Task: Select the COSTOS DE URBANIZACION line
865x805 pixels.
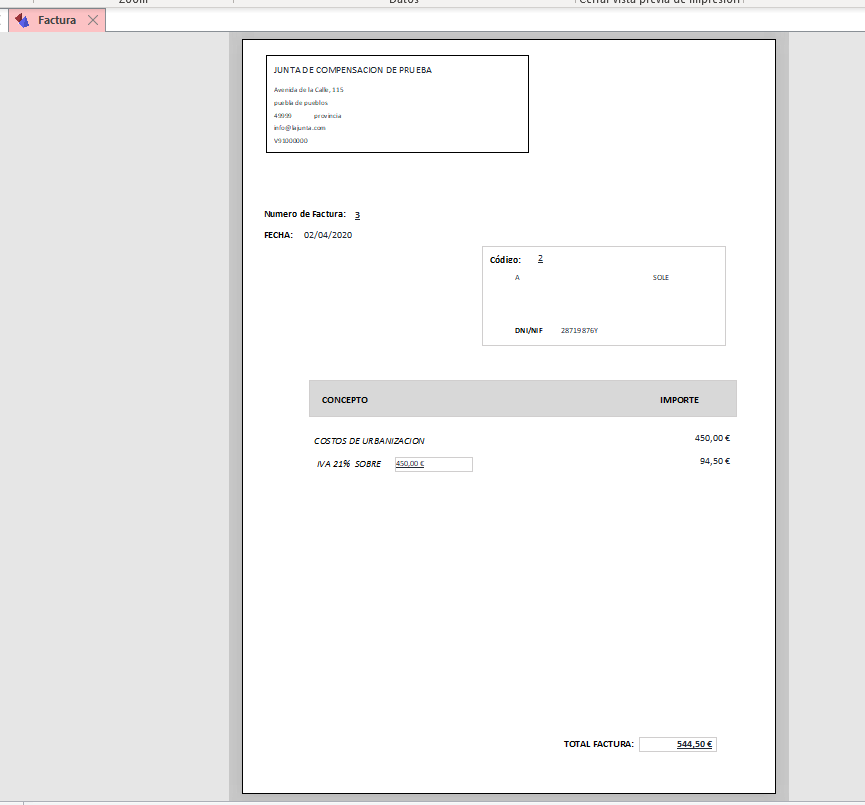Action: tap(369, 441)
